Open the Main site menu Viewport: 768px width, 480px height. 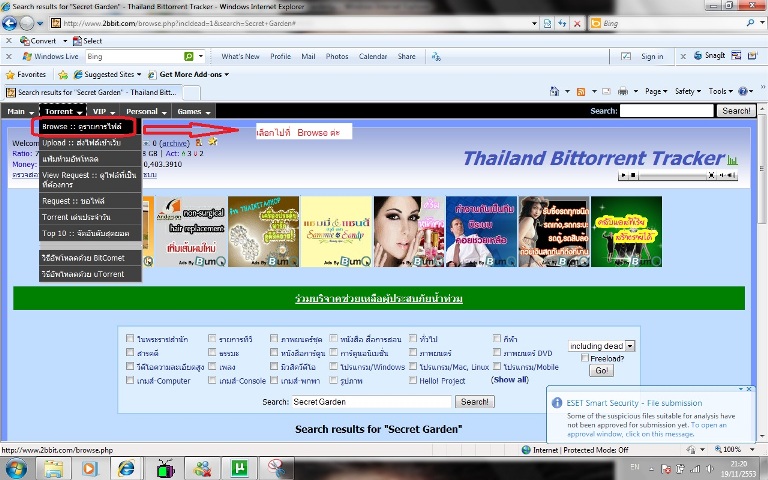click(x=21, y=111)
